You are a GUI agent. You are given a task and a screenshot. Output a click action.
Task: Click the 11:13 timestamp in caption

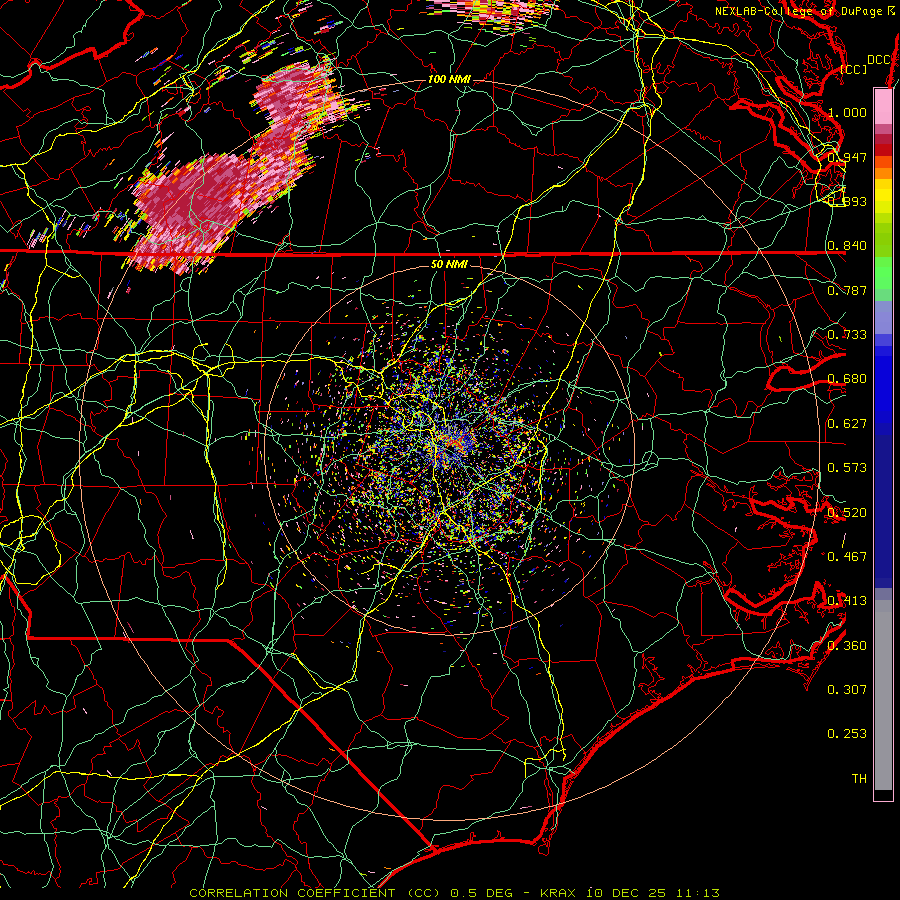coord(698,893)
